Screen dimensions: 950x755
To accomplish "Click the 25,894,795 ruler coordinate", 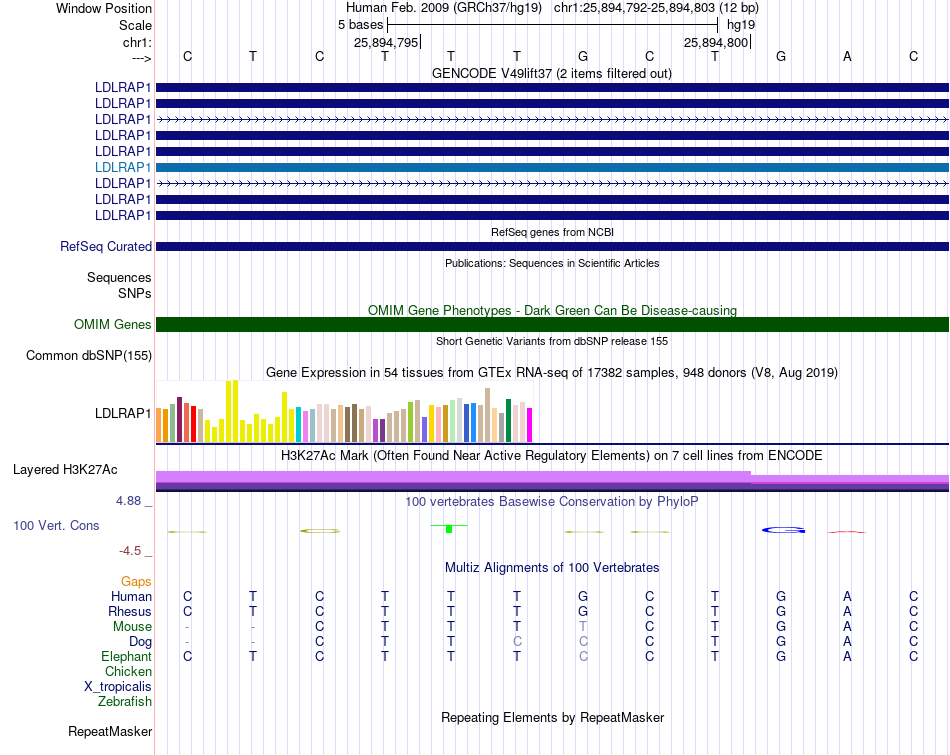I will (x=386, y=42).
